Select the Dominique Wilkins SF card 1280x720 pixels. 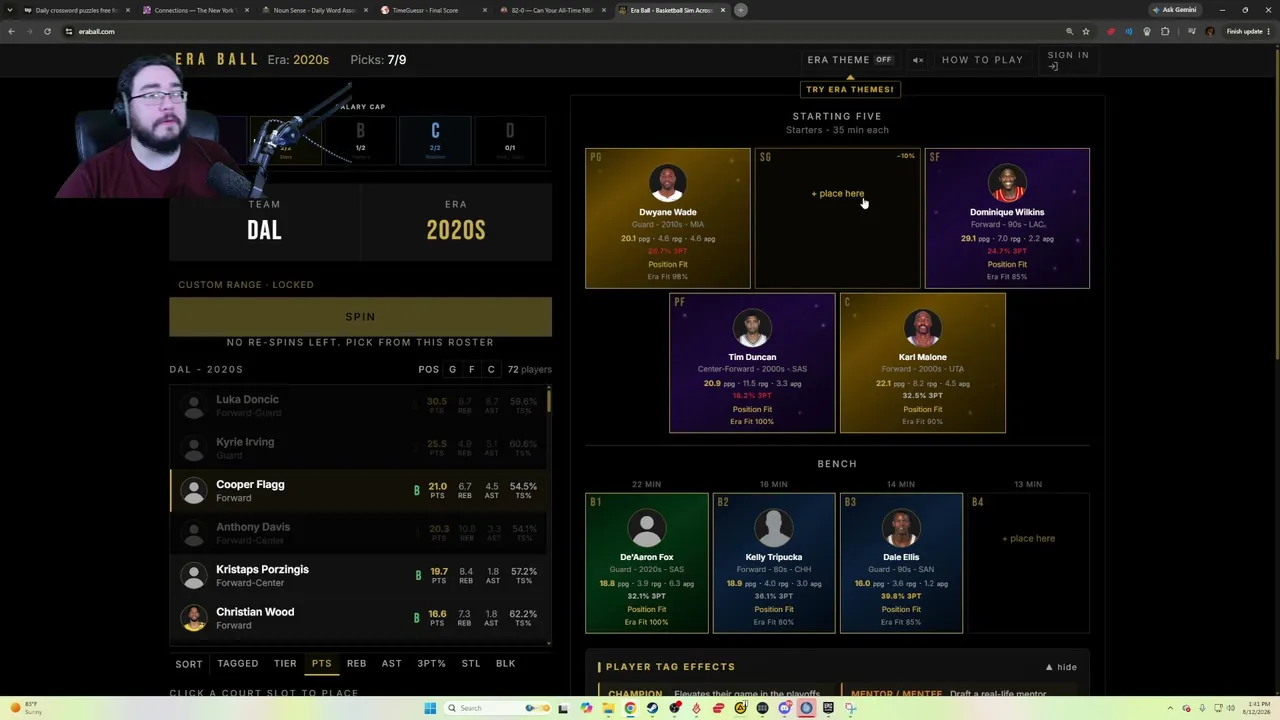pyautogui.click(x=1007, y=218)
